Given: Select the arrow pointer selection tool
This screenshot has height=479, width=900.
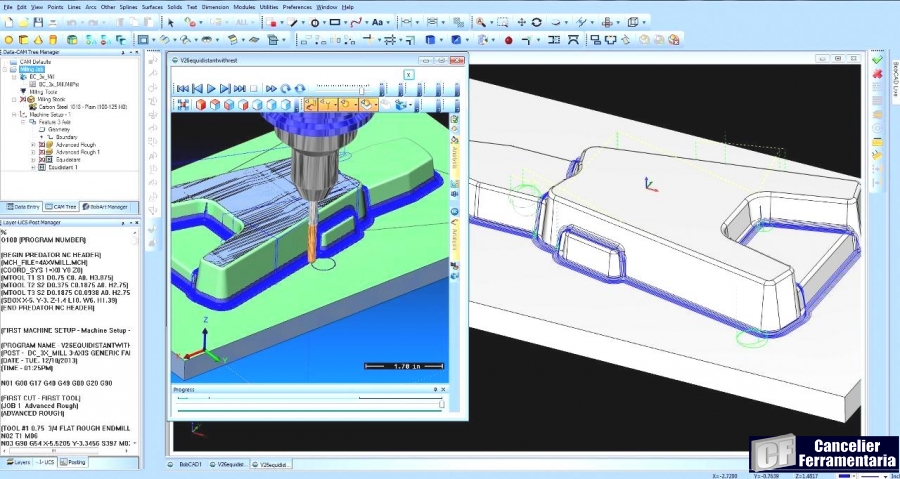Looking at the screenshot, I should [x=171, y=21].
